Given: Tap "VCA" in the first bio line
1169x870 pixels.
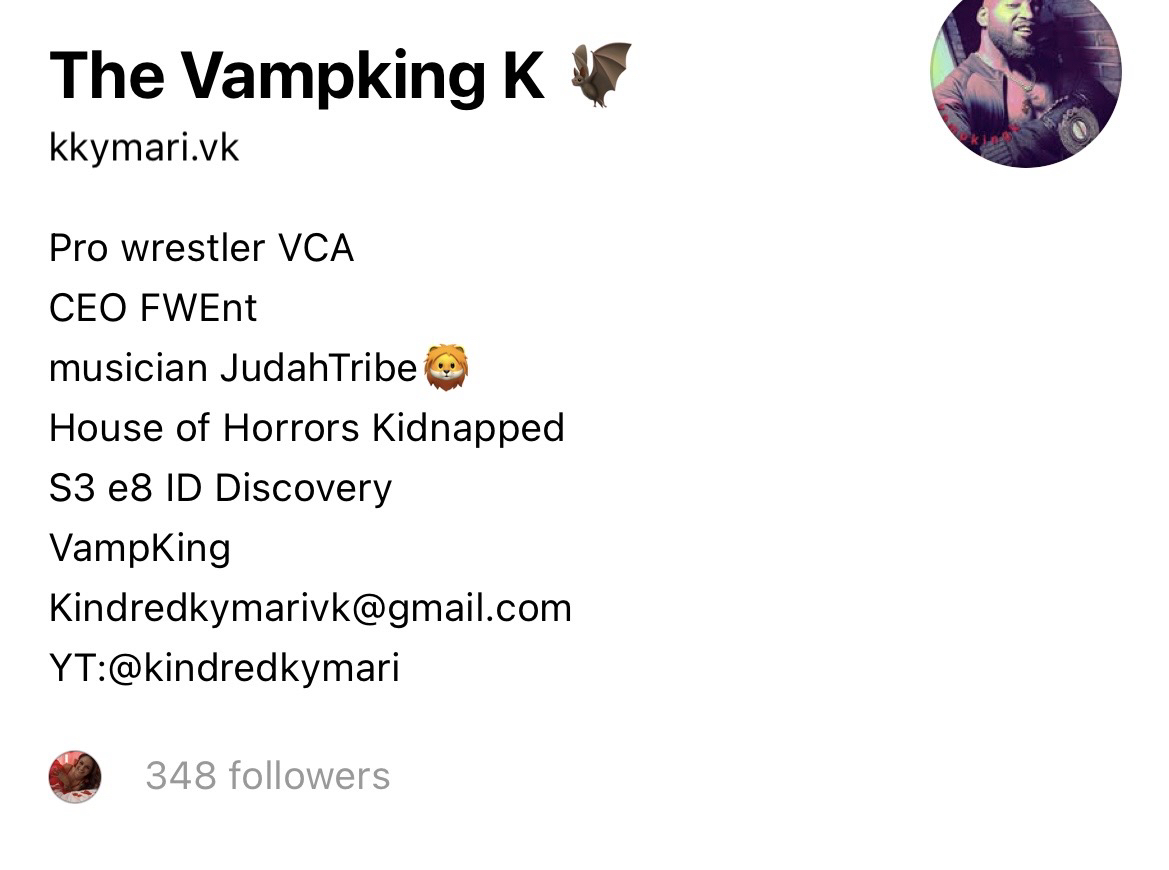Looking at the screenshot, I should point(316,248).
